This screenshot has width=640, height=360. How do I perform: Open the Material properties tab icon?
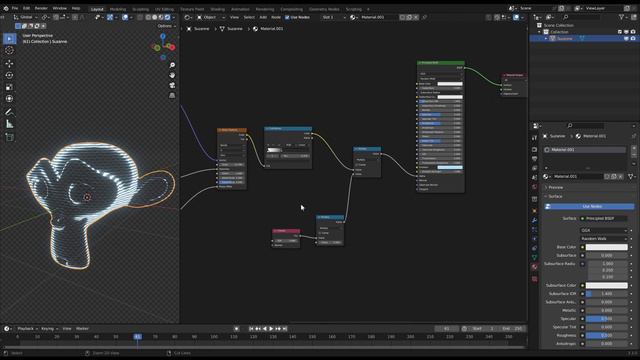[534, 267]
